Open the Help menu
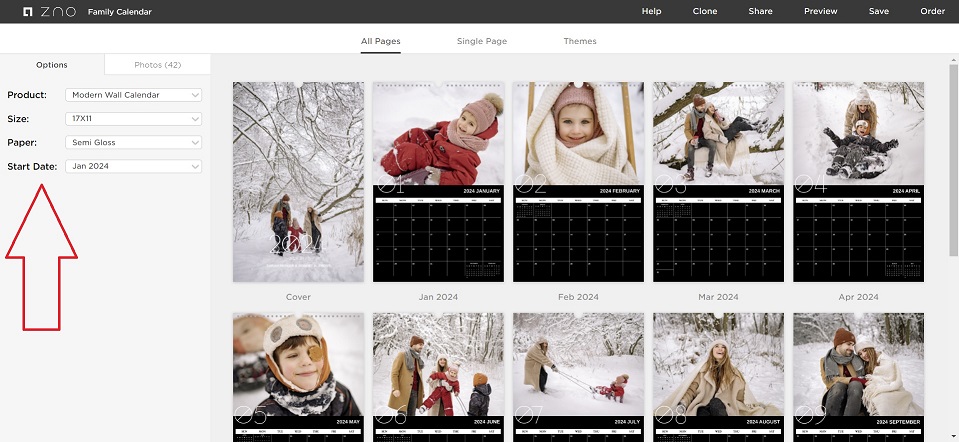Screen dimensions: 959x442 (651, 11)
